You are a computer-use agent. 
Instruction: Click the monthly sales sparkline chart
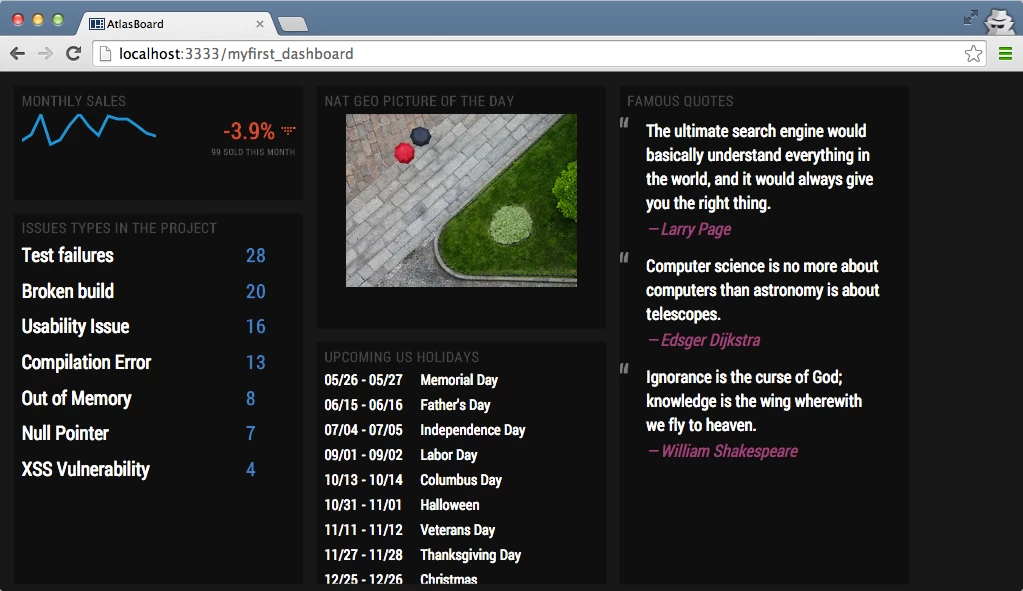point(89,129)
